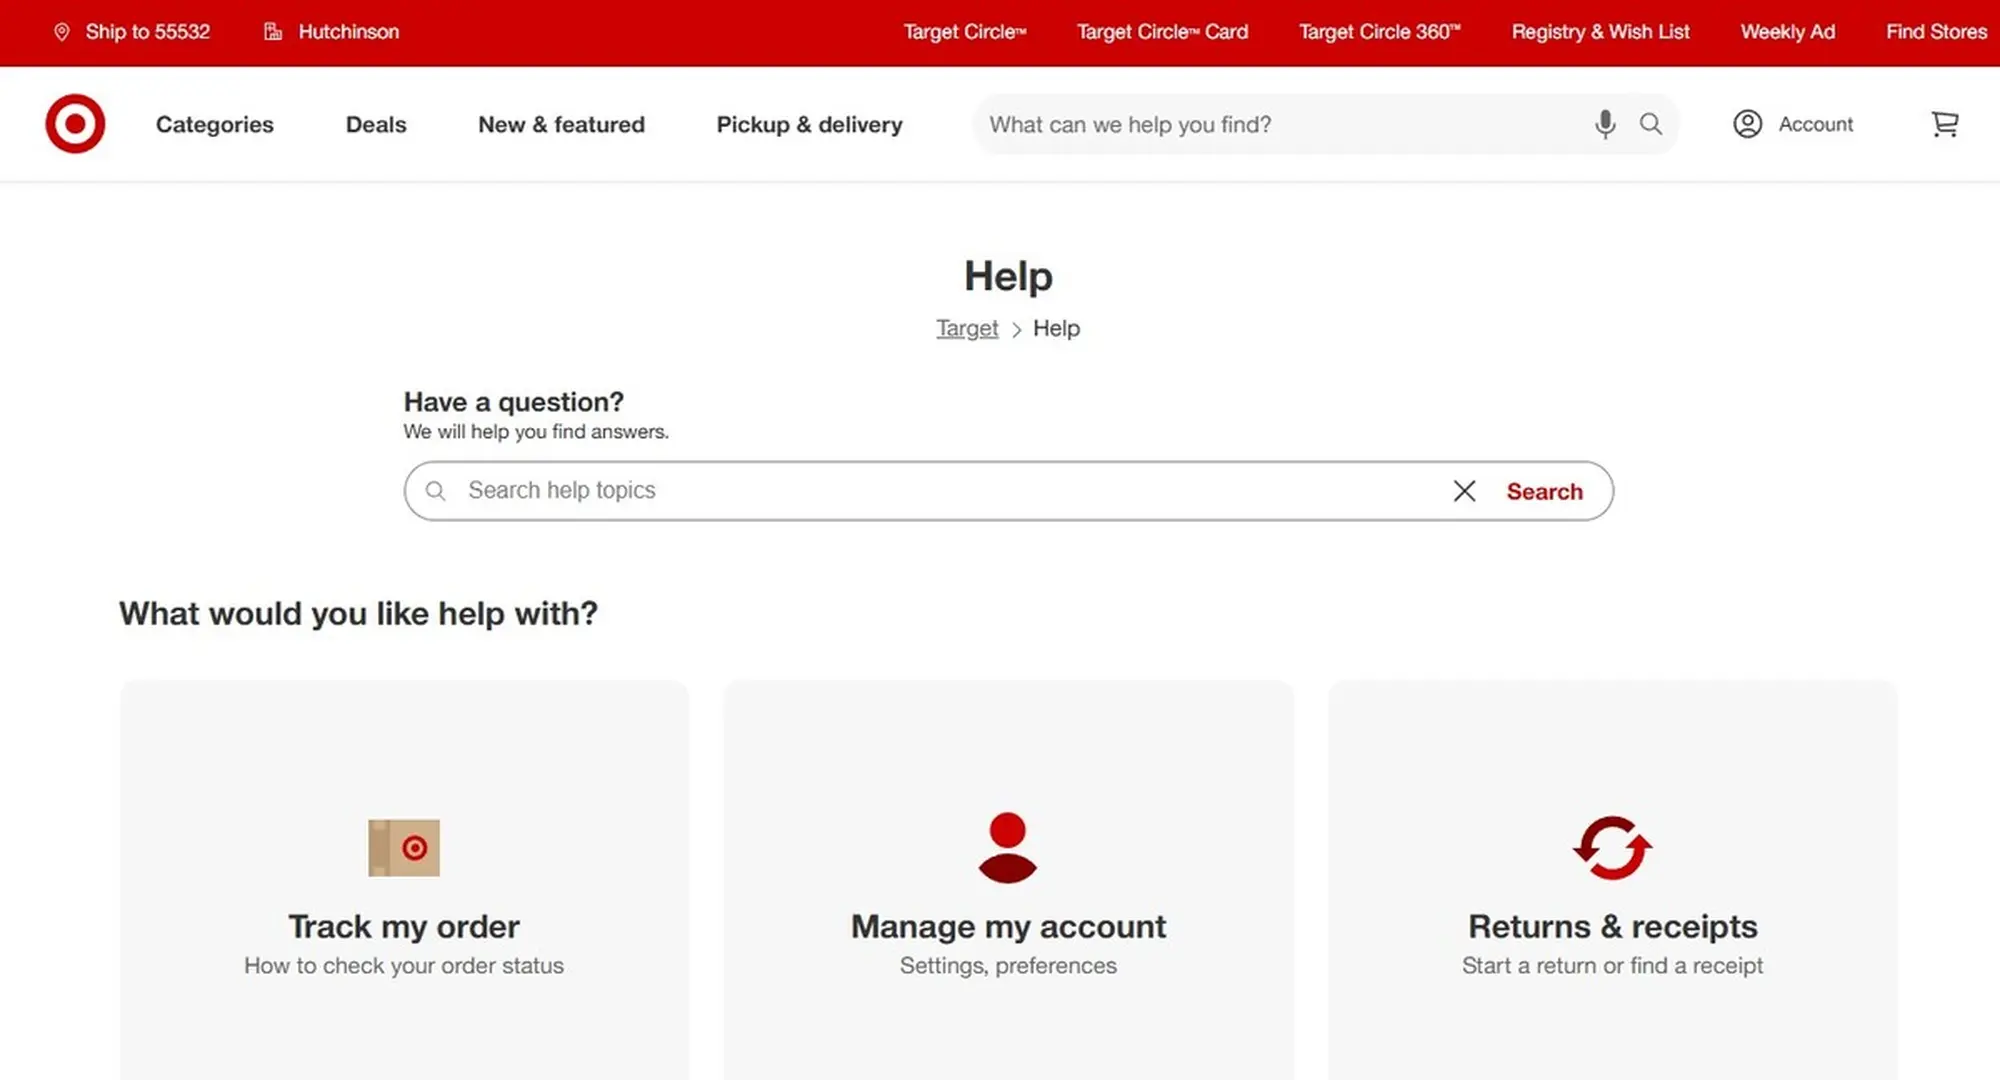Click the Track my order package icon
The image size is (2000, 1080).
pyautogui.click(x=404, y=848)
